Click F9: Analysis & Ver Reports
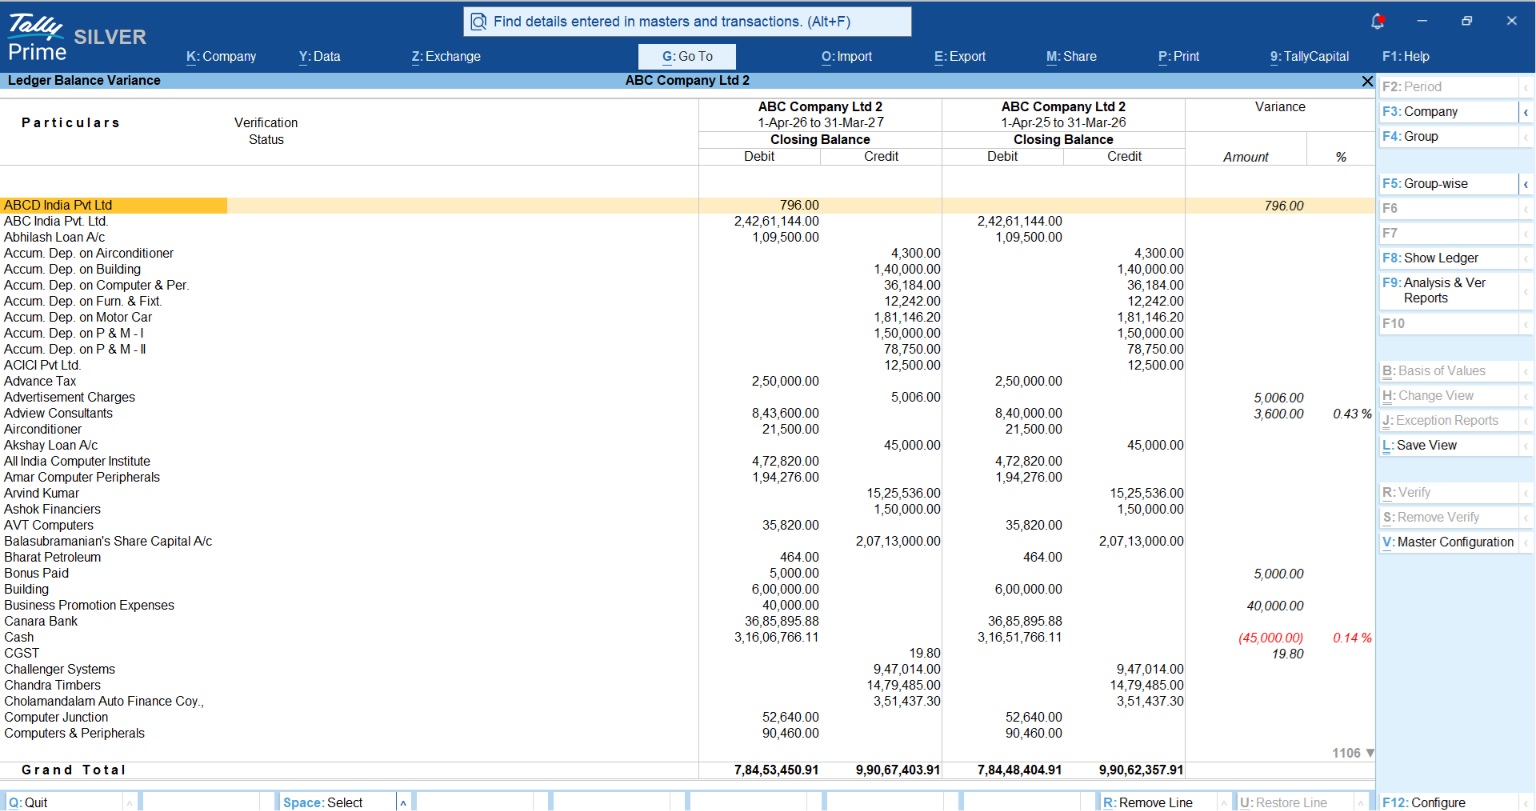This screenshot has height=811, width=1536. click(x=1448, y=290)
